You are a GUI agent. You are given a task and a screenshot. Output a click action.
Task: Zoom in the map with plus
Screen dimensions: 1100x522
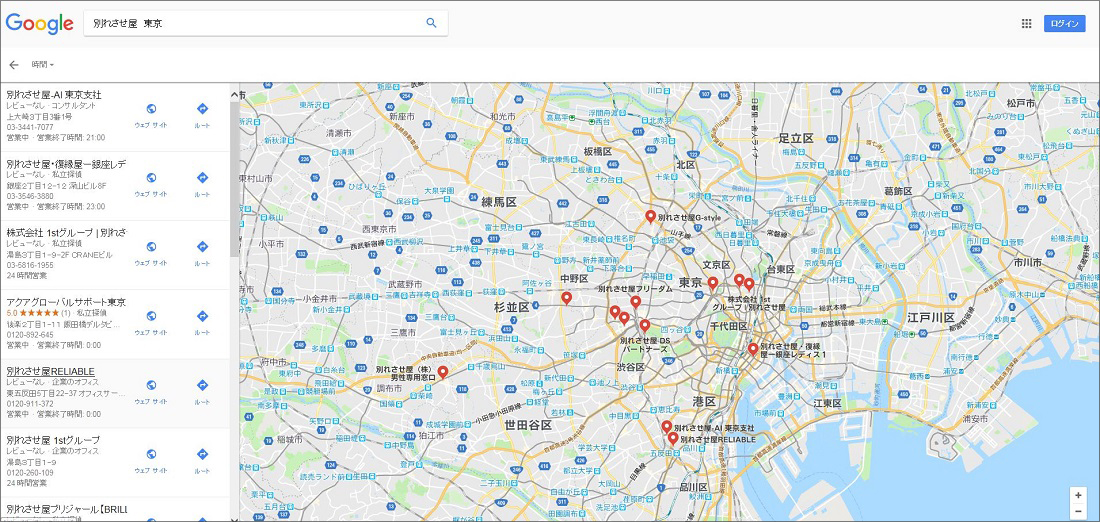(x=1078, y=495)
